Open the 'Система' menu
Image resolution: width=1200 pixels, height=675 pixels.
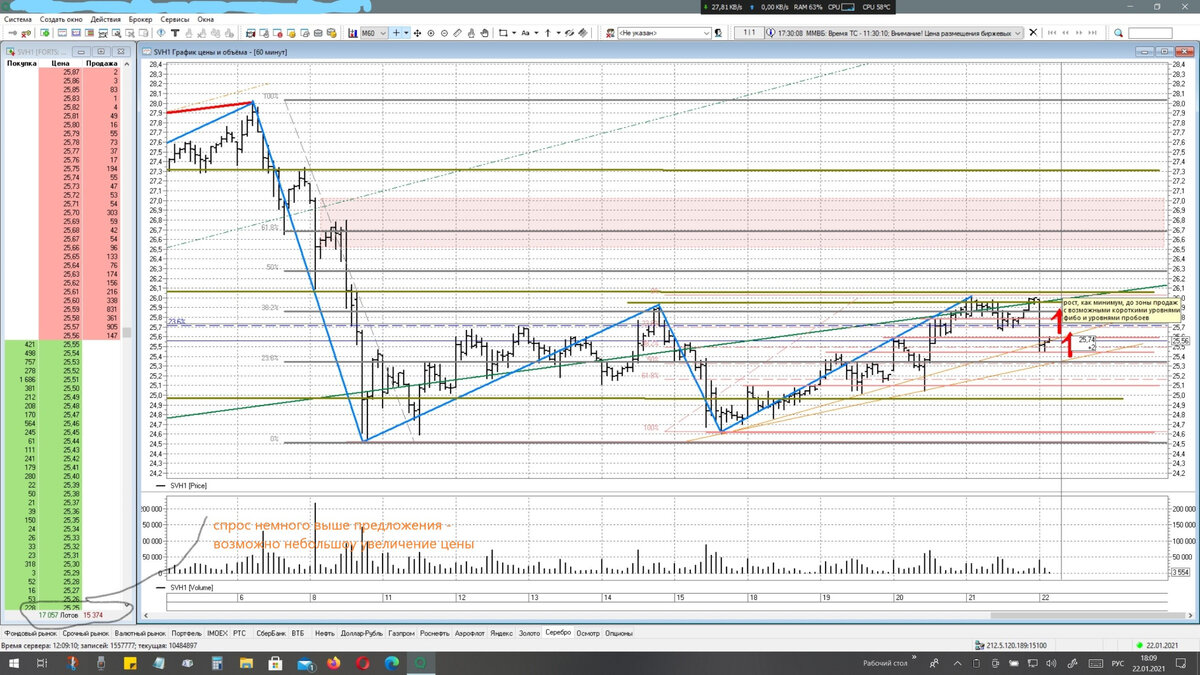20,19
